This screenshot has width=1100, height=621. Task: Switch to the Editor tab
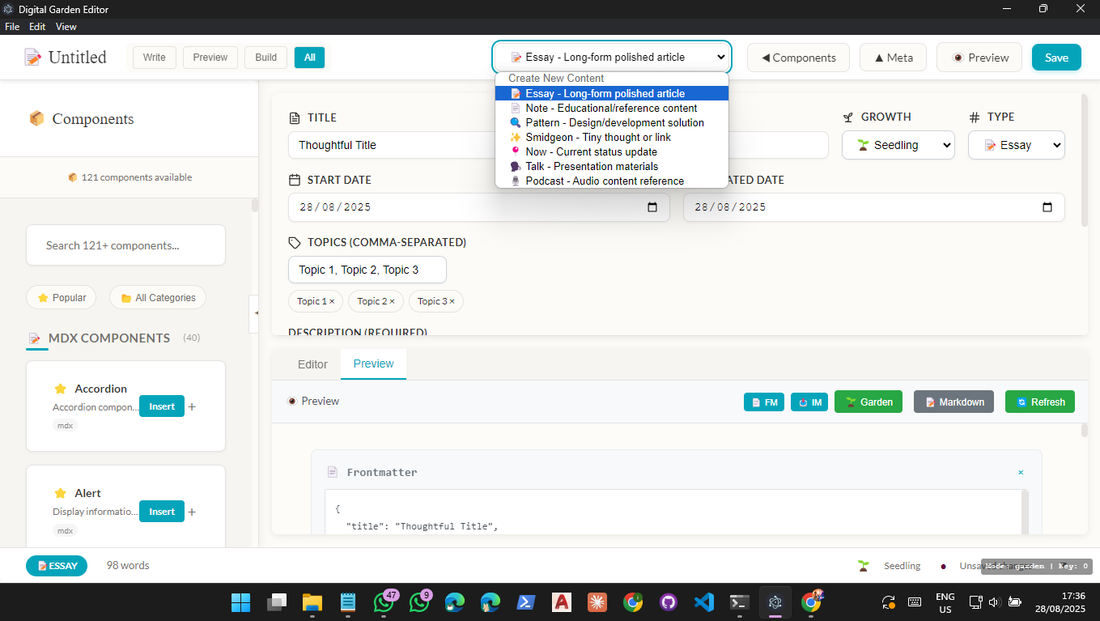pos(312,364)
